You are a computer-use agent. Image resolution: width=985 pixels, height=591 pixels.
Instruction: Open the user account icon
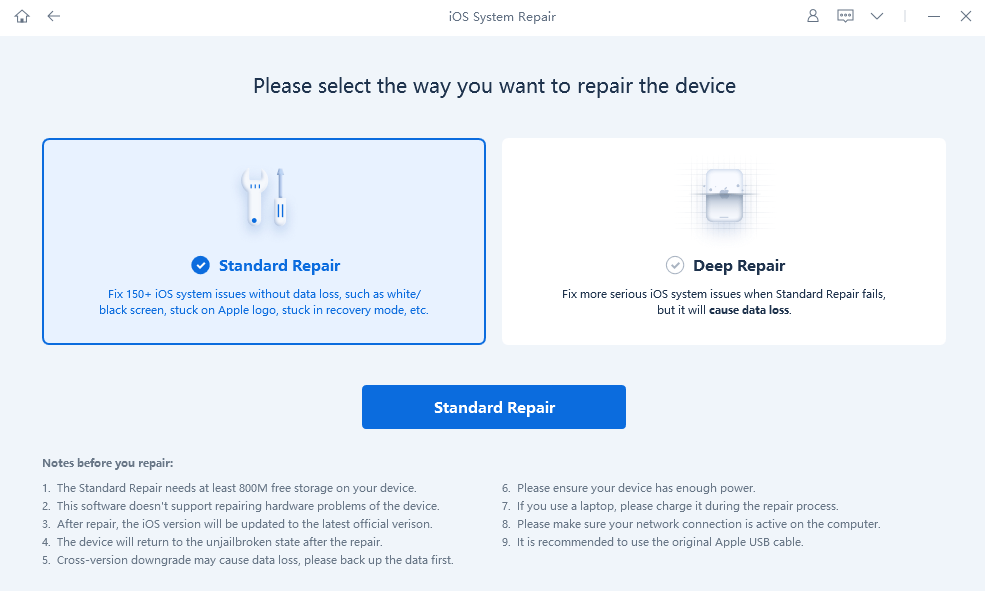click(813, 17)
